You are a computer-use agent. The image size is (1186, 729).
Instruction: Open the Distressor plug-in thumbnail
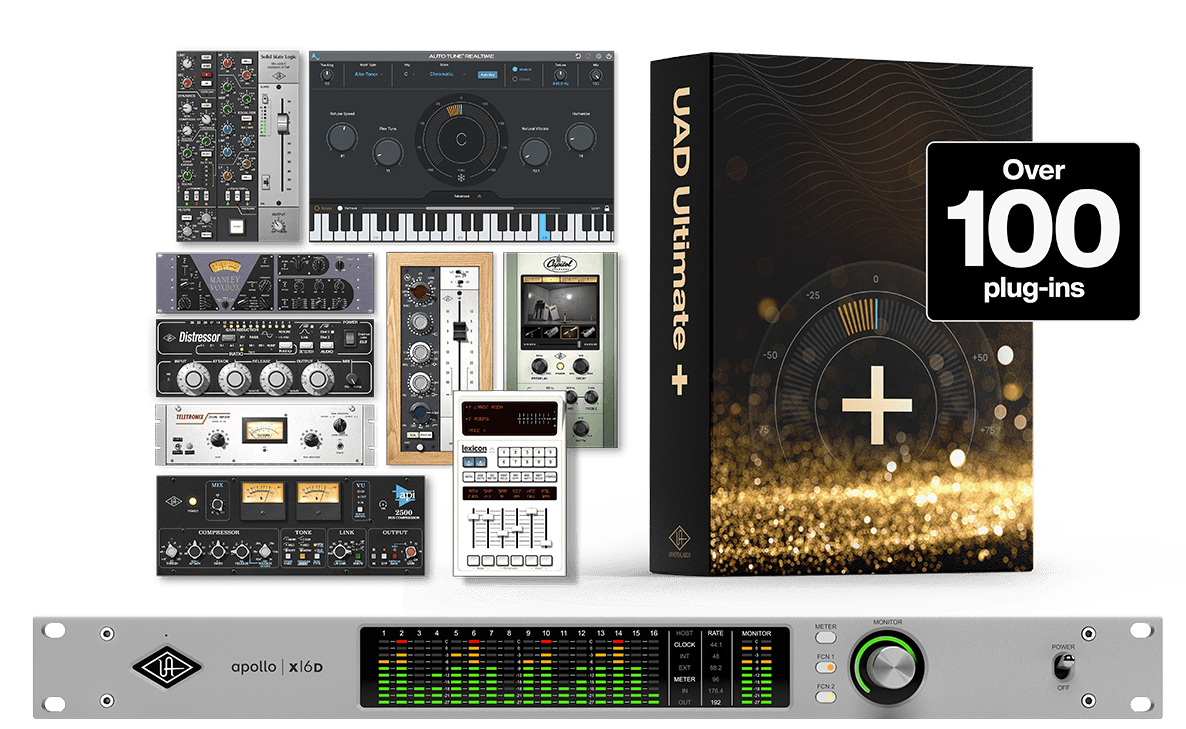(x=265, y=358)
